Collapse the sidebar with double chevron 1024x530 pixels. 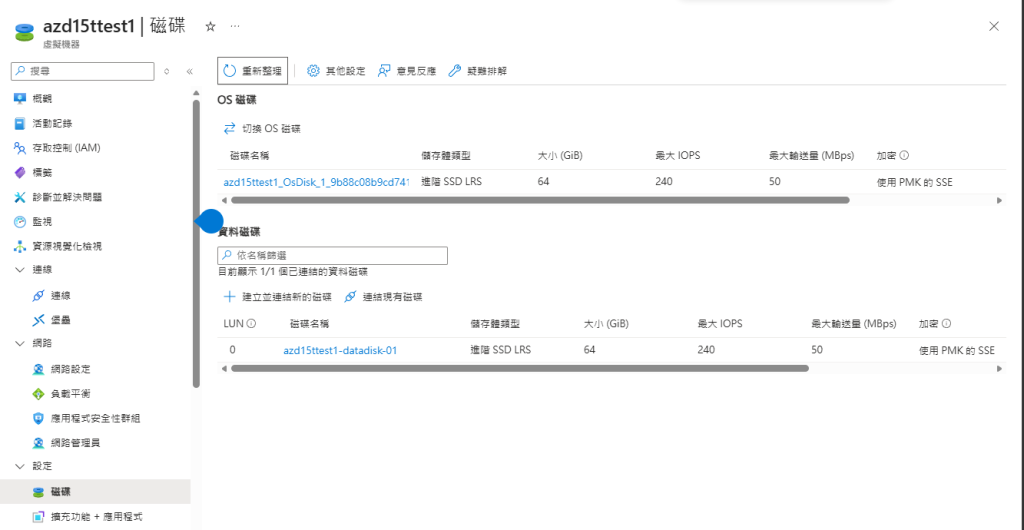pos(189,71)
